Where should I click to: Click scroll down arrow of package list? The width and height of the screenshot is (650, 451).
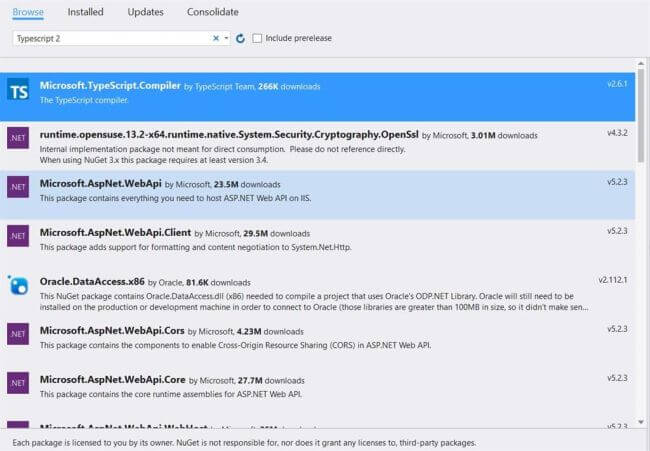641,422
